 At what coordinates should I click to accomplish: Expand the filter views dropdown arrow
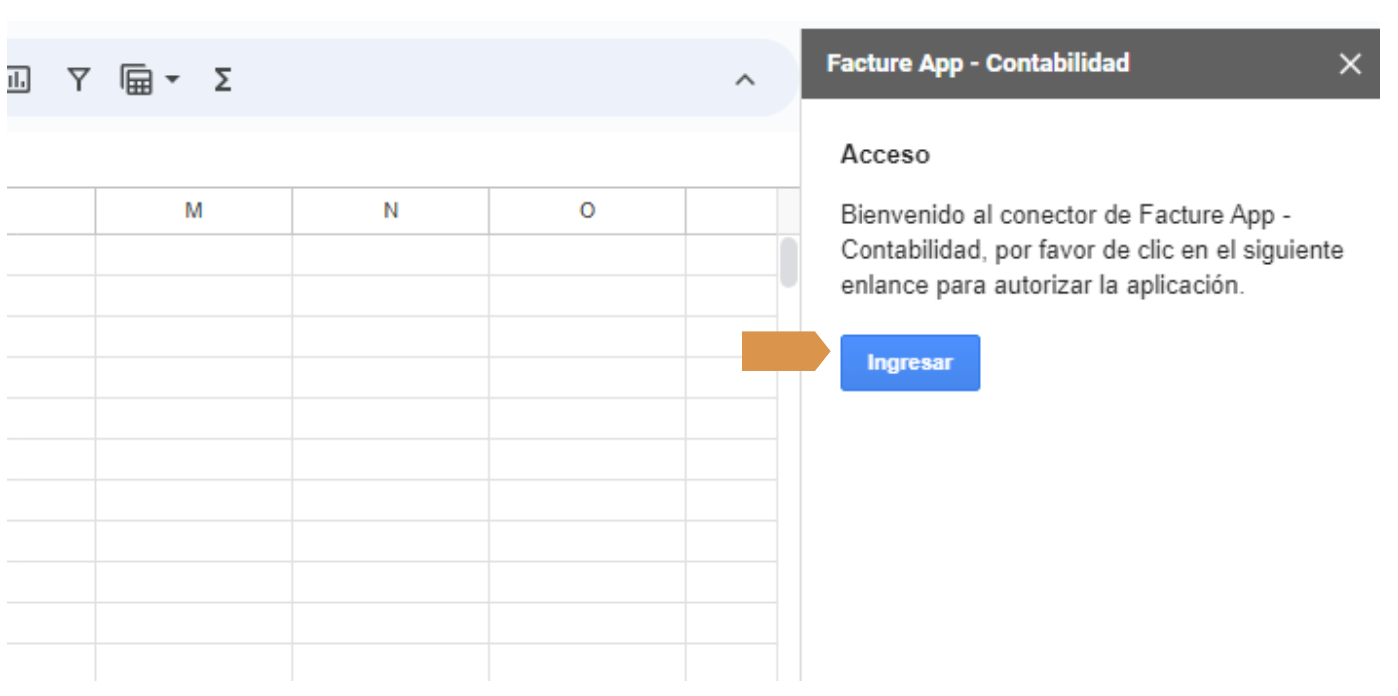pos(172,79)
